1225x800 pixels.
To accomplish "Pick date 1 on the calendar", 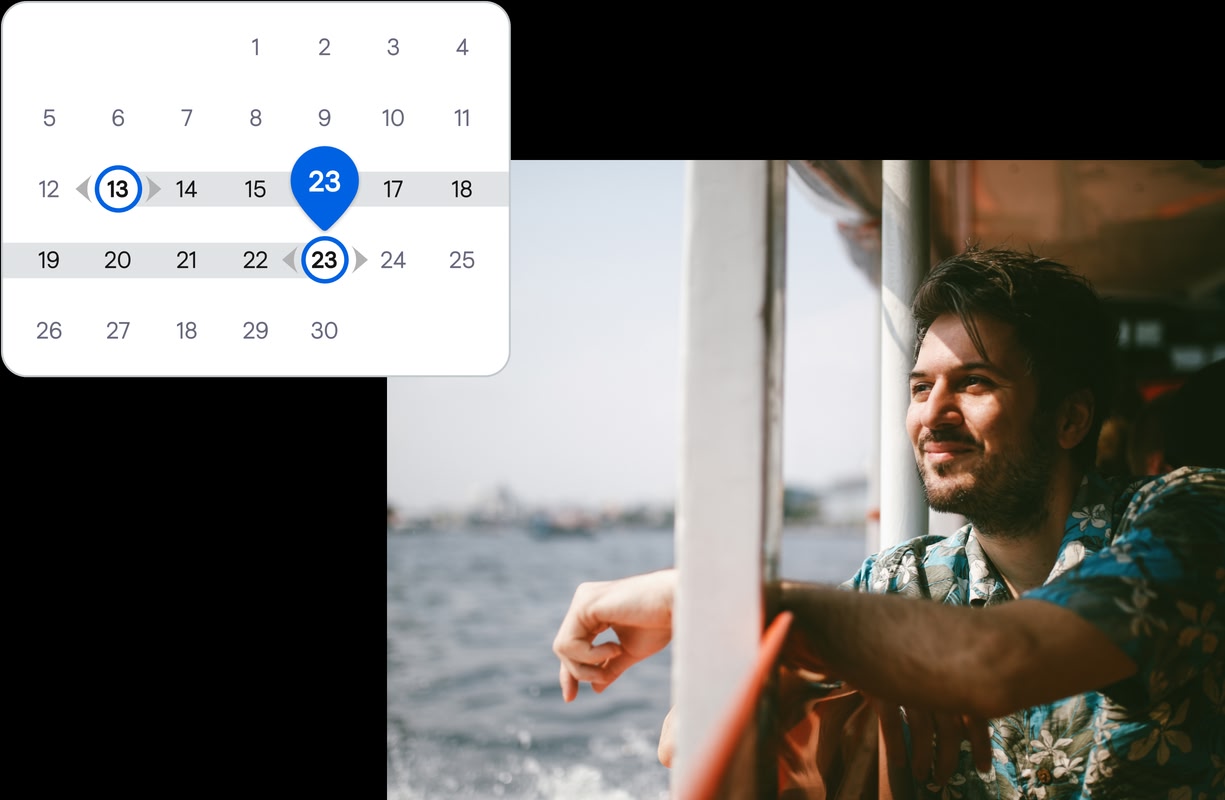I will pyautogui.click(x=255, y=47).
